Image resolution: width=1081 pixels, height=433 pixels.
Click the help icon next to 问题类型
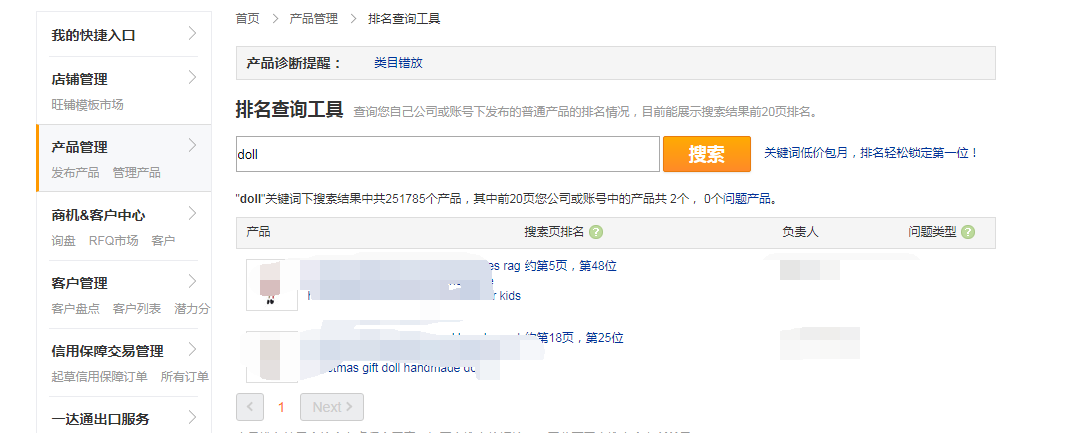[968, 232]
